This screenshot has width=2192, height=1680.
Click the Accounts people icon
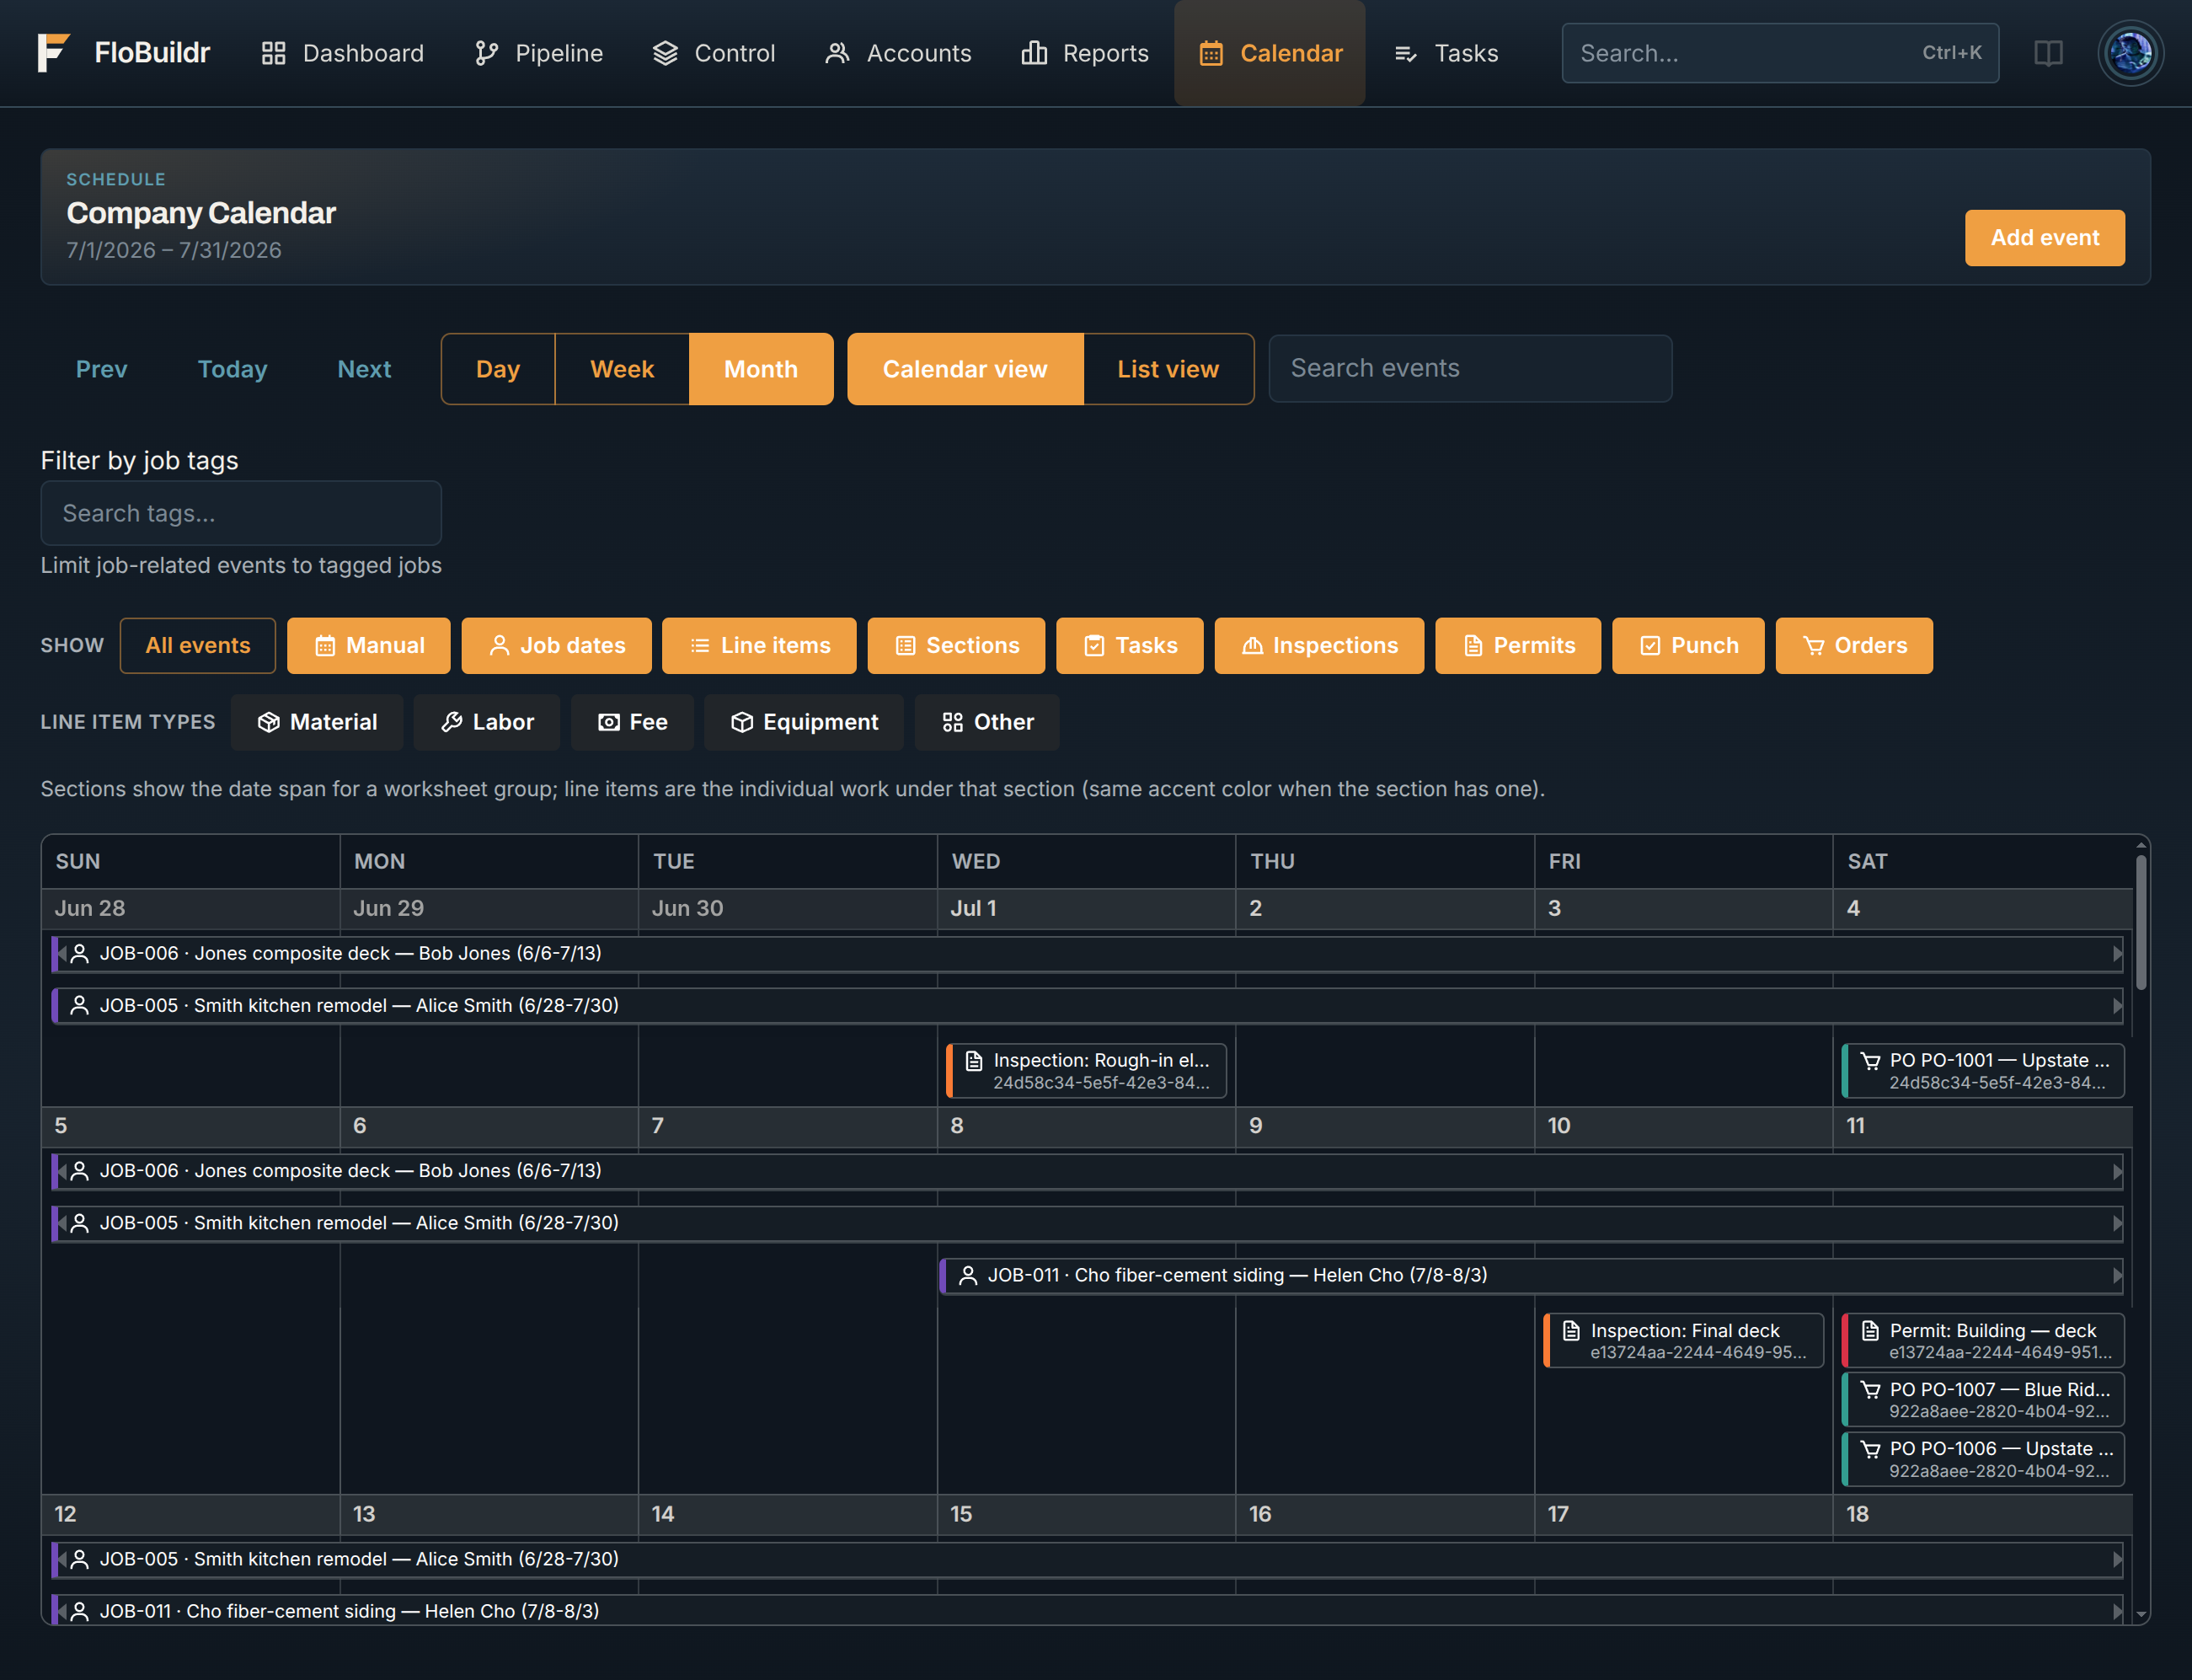click(x=837, y=53)
